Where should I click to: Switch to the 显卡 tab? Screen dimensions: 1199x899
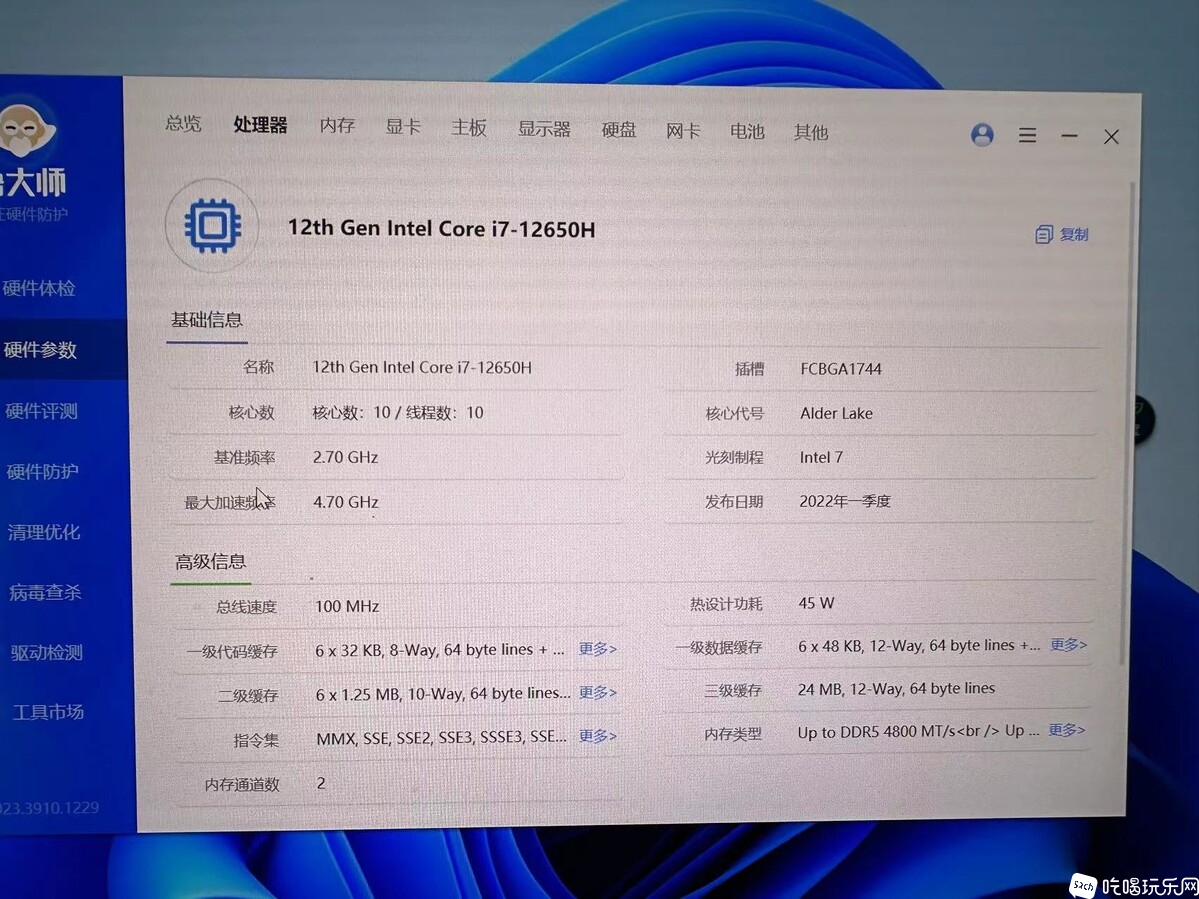pyautogui.click(x=403, y=127)
